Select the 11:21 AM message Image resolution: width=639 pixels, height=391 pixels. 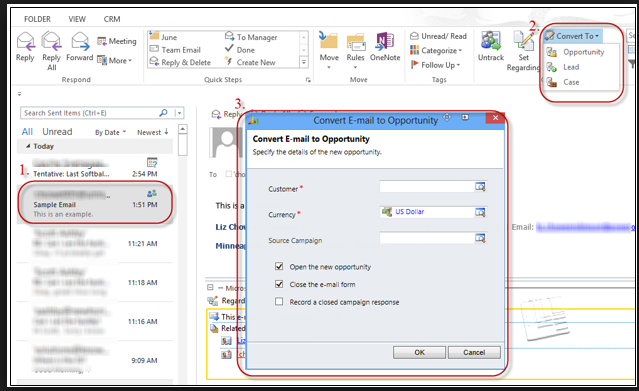click(x=95, y=243)
